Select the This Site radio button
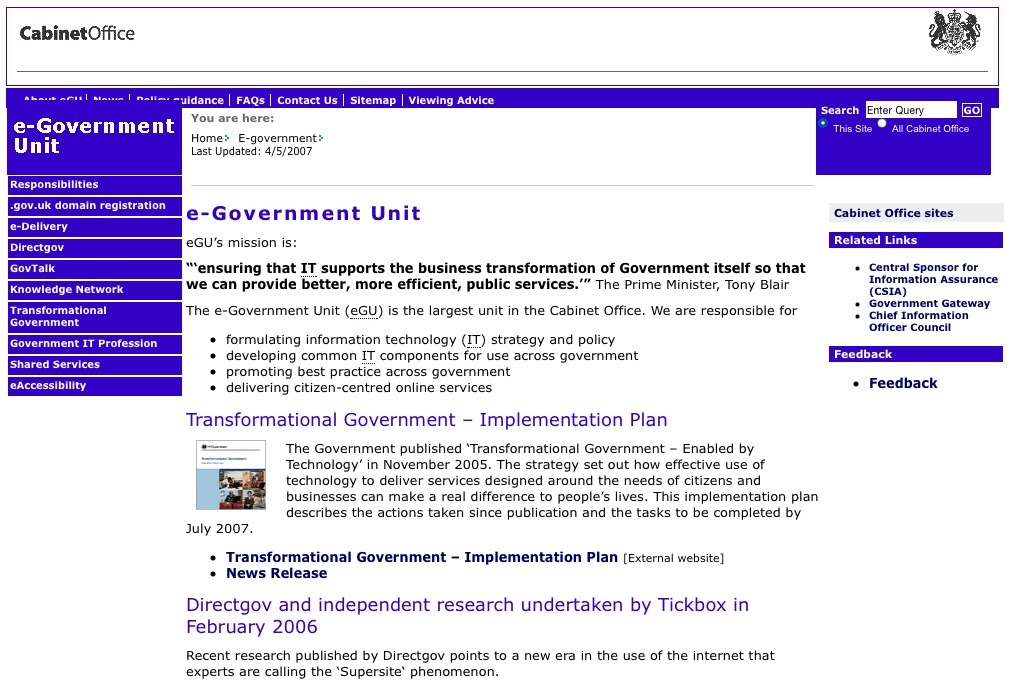 (823, 123)
